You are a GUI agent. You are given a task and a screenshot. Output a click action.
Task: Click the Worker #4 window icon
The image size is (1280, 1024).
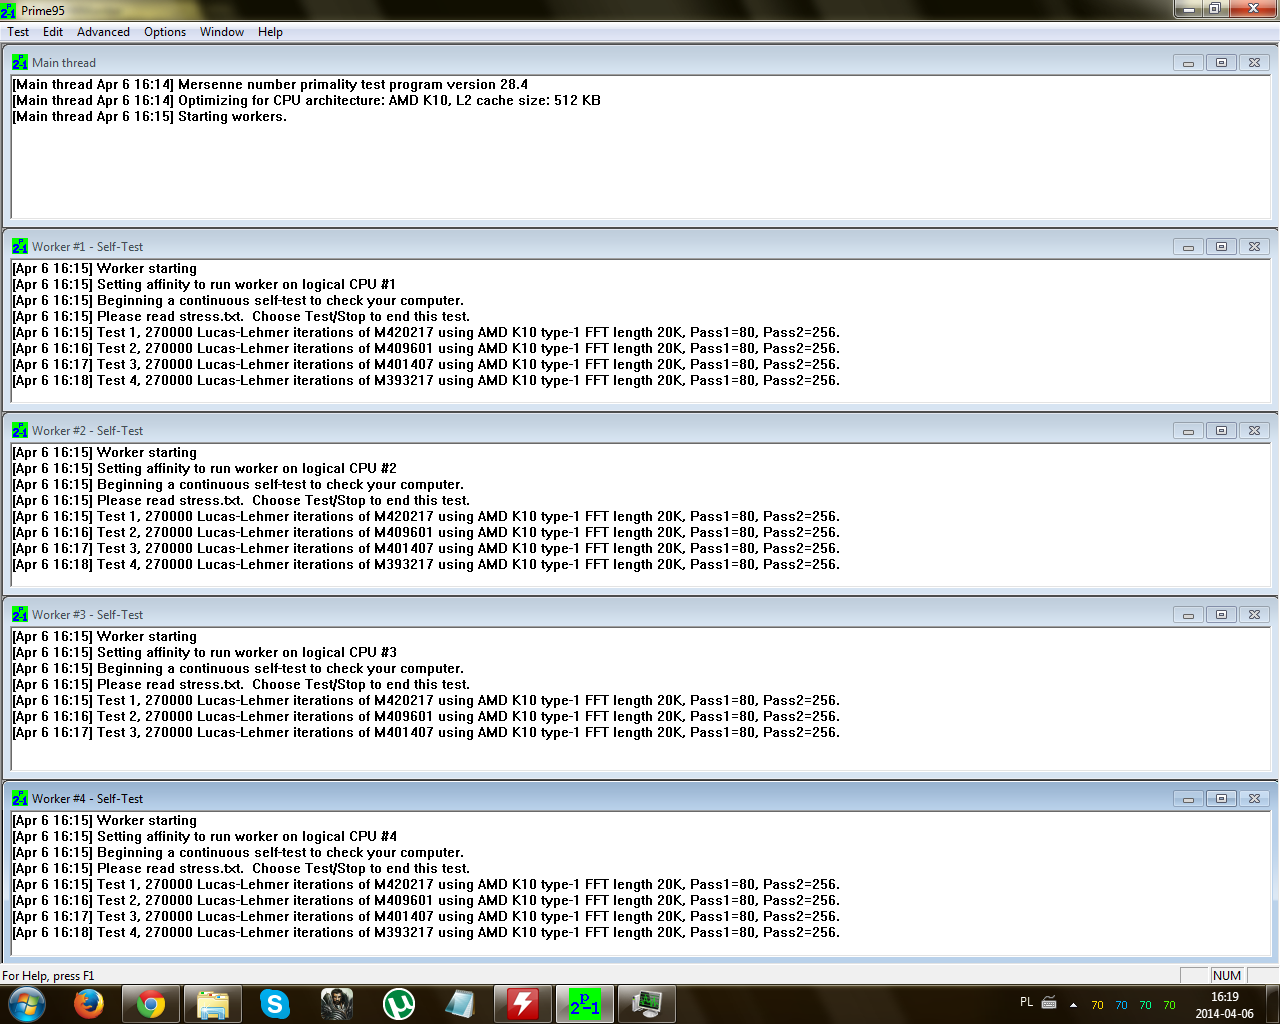click(x=20, y=798)
